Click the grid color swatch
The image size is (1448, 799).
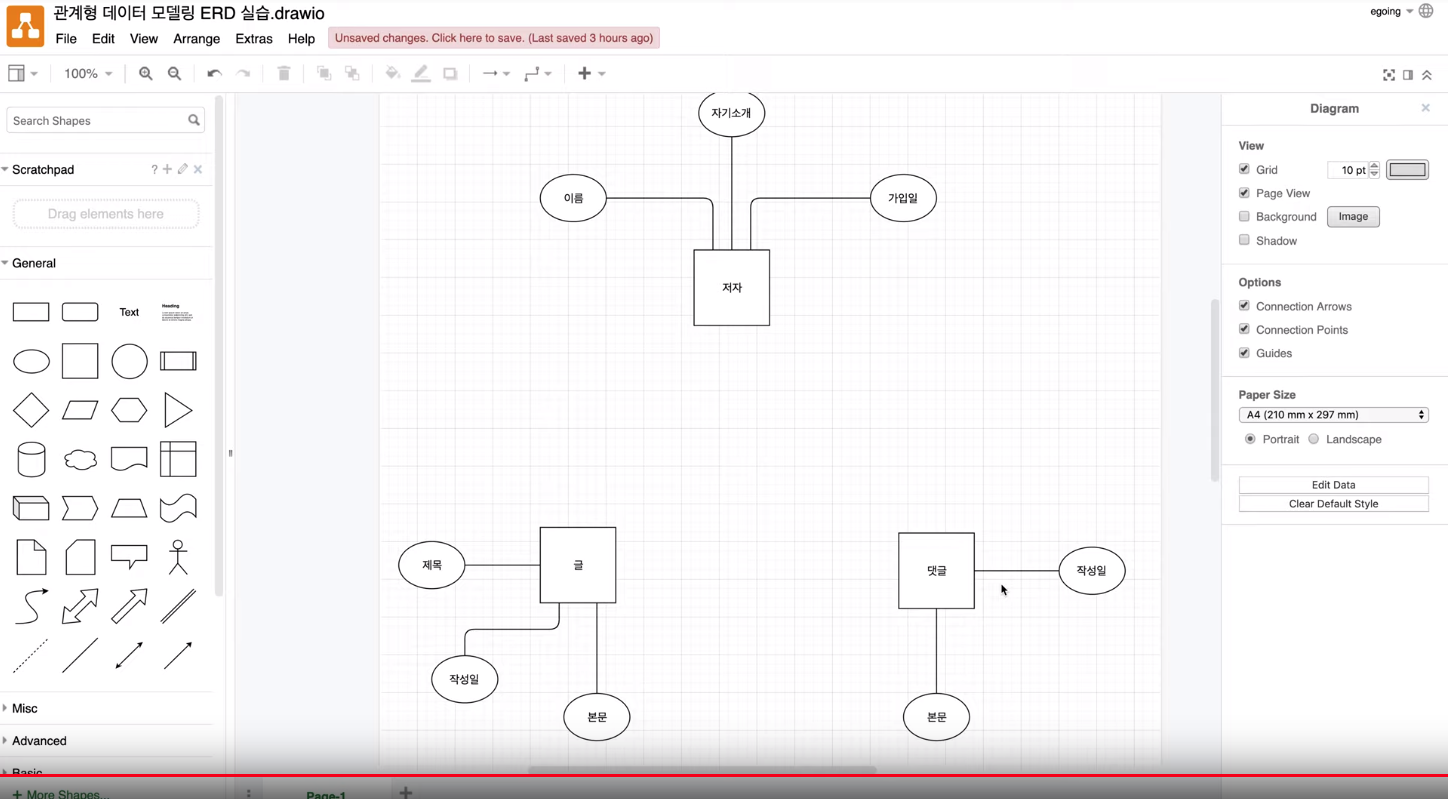(x=1407, y=170)
